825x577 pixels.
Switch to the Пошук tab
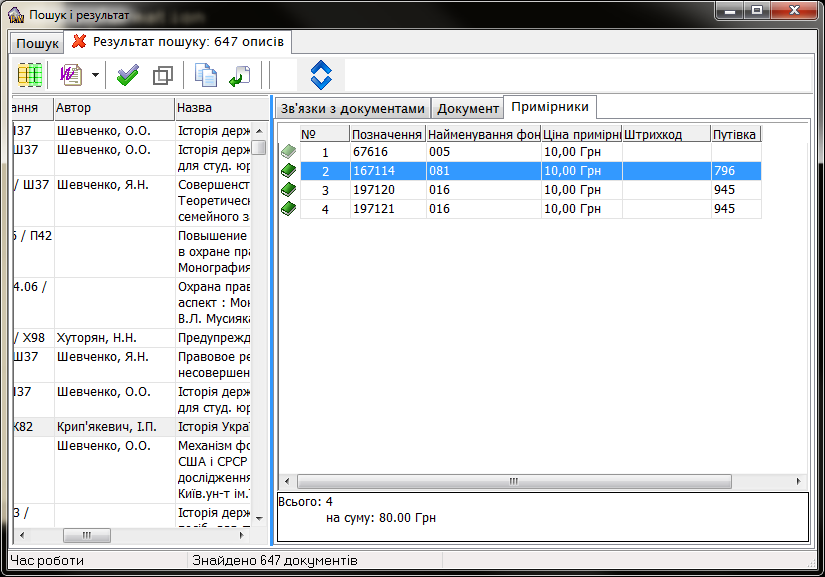pyautogui.click(x=37, y=44)
